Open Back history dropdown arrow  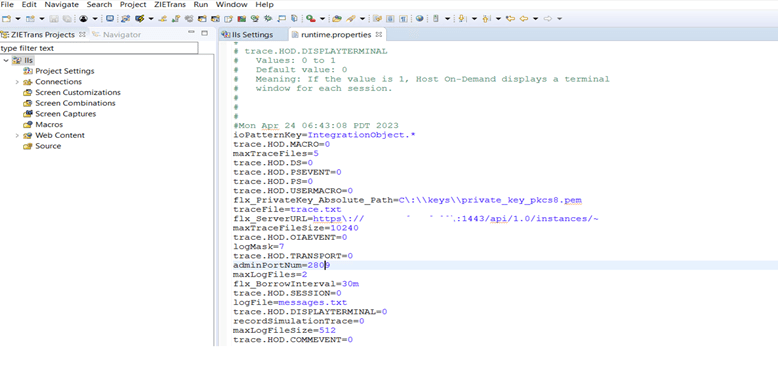tap(535, 19)
